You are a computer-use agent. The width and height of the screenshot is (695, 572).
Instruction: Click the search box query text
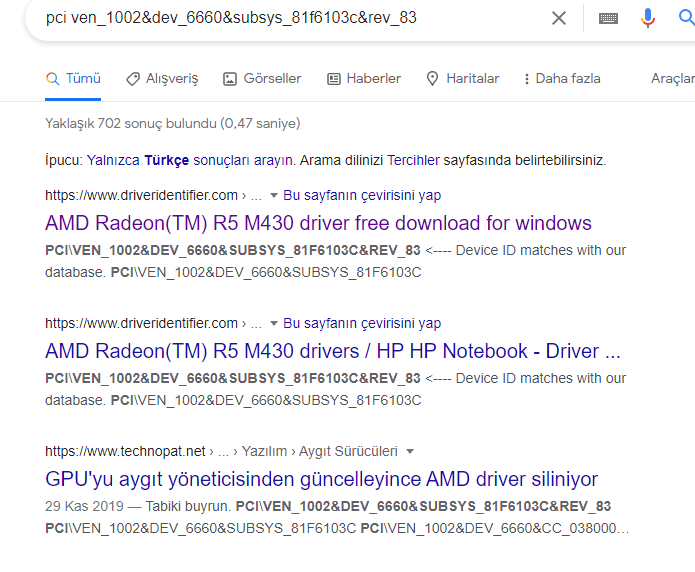click(231, 18)
